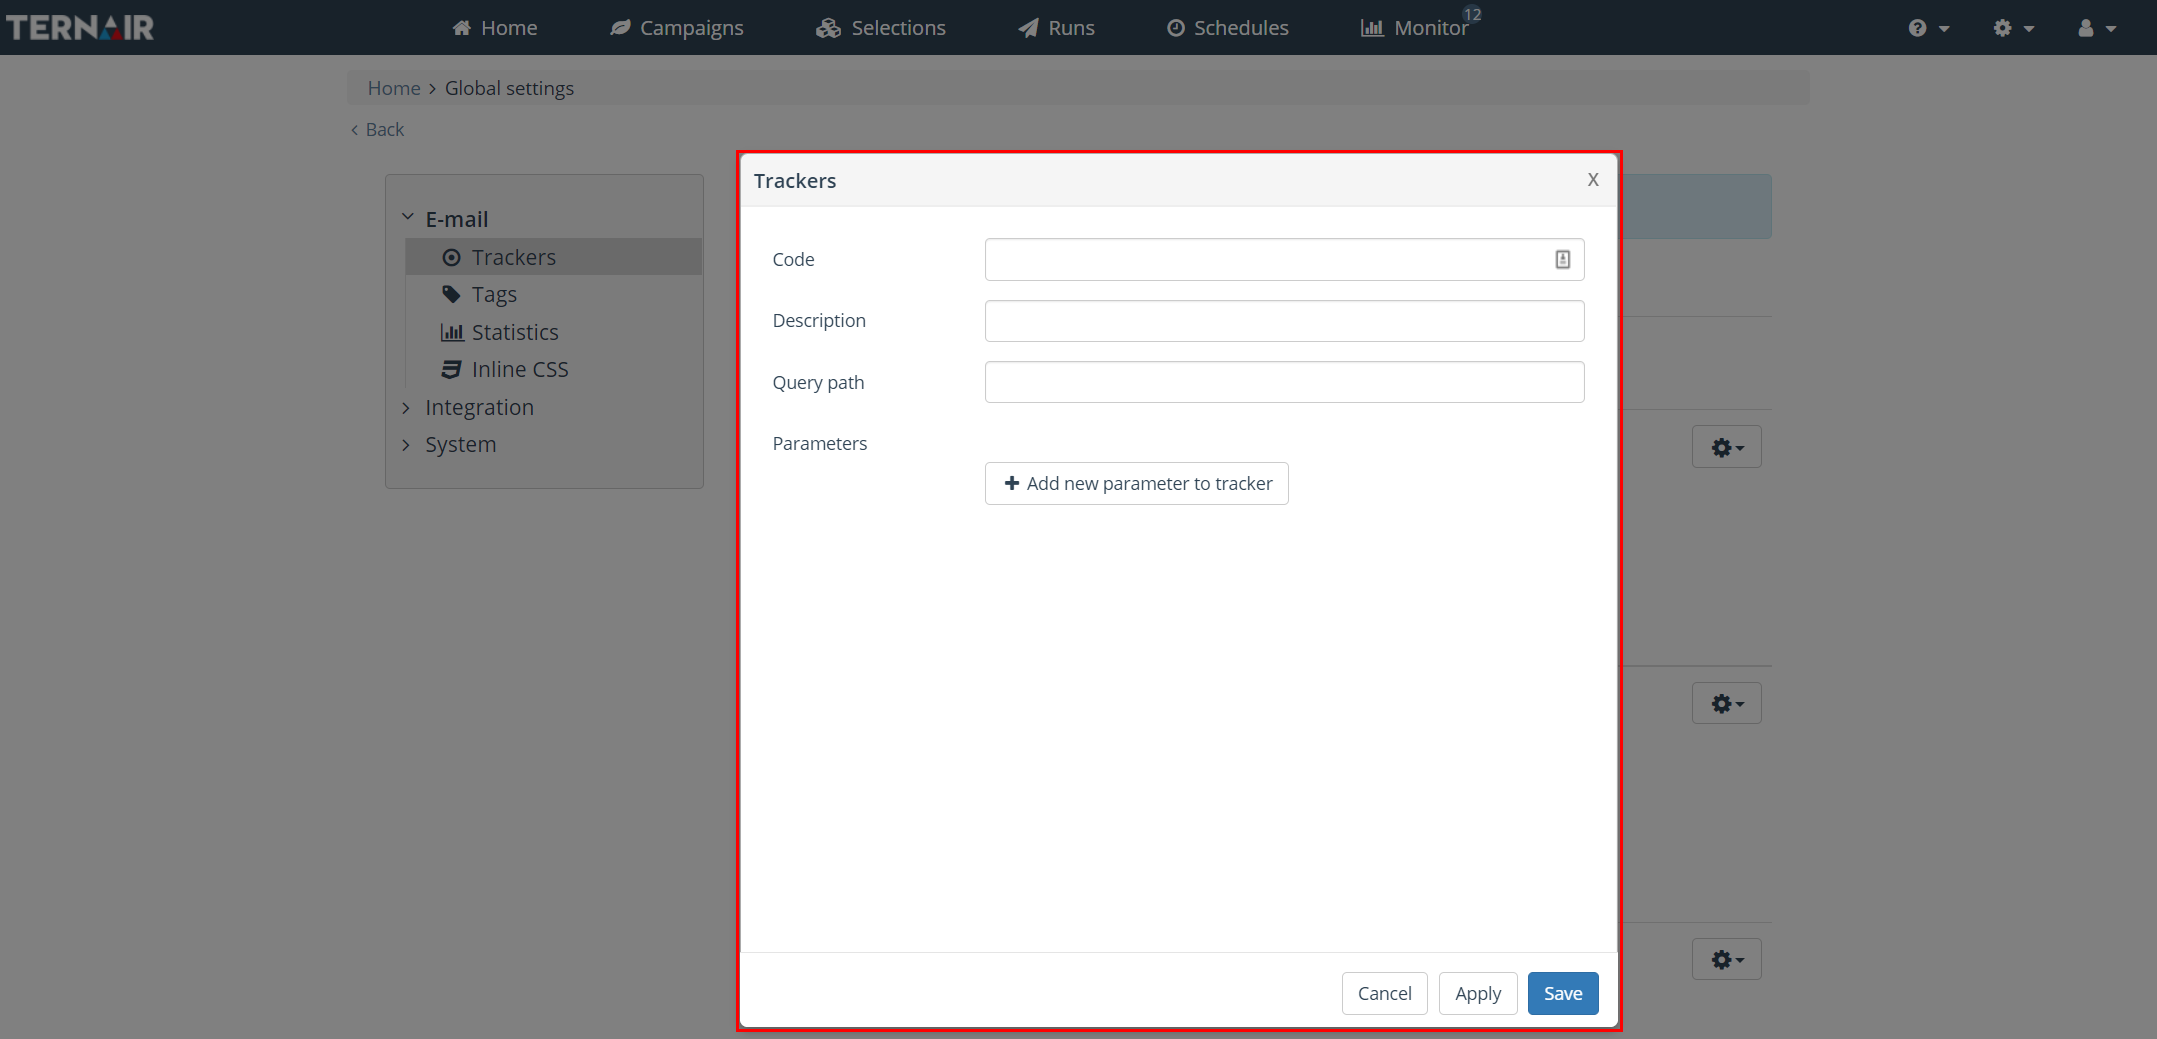Open the user account dropdown
The width and height of the screenshot is (2157, 1039).
pos(2097,28)
